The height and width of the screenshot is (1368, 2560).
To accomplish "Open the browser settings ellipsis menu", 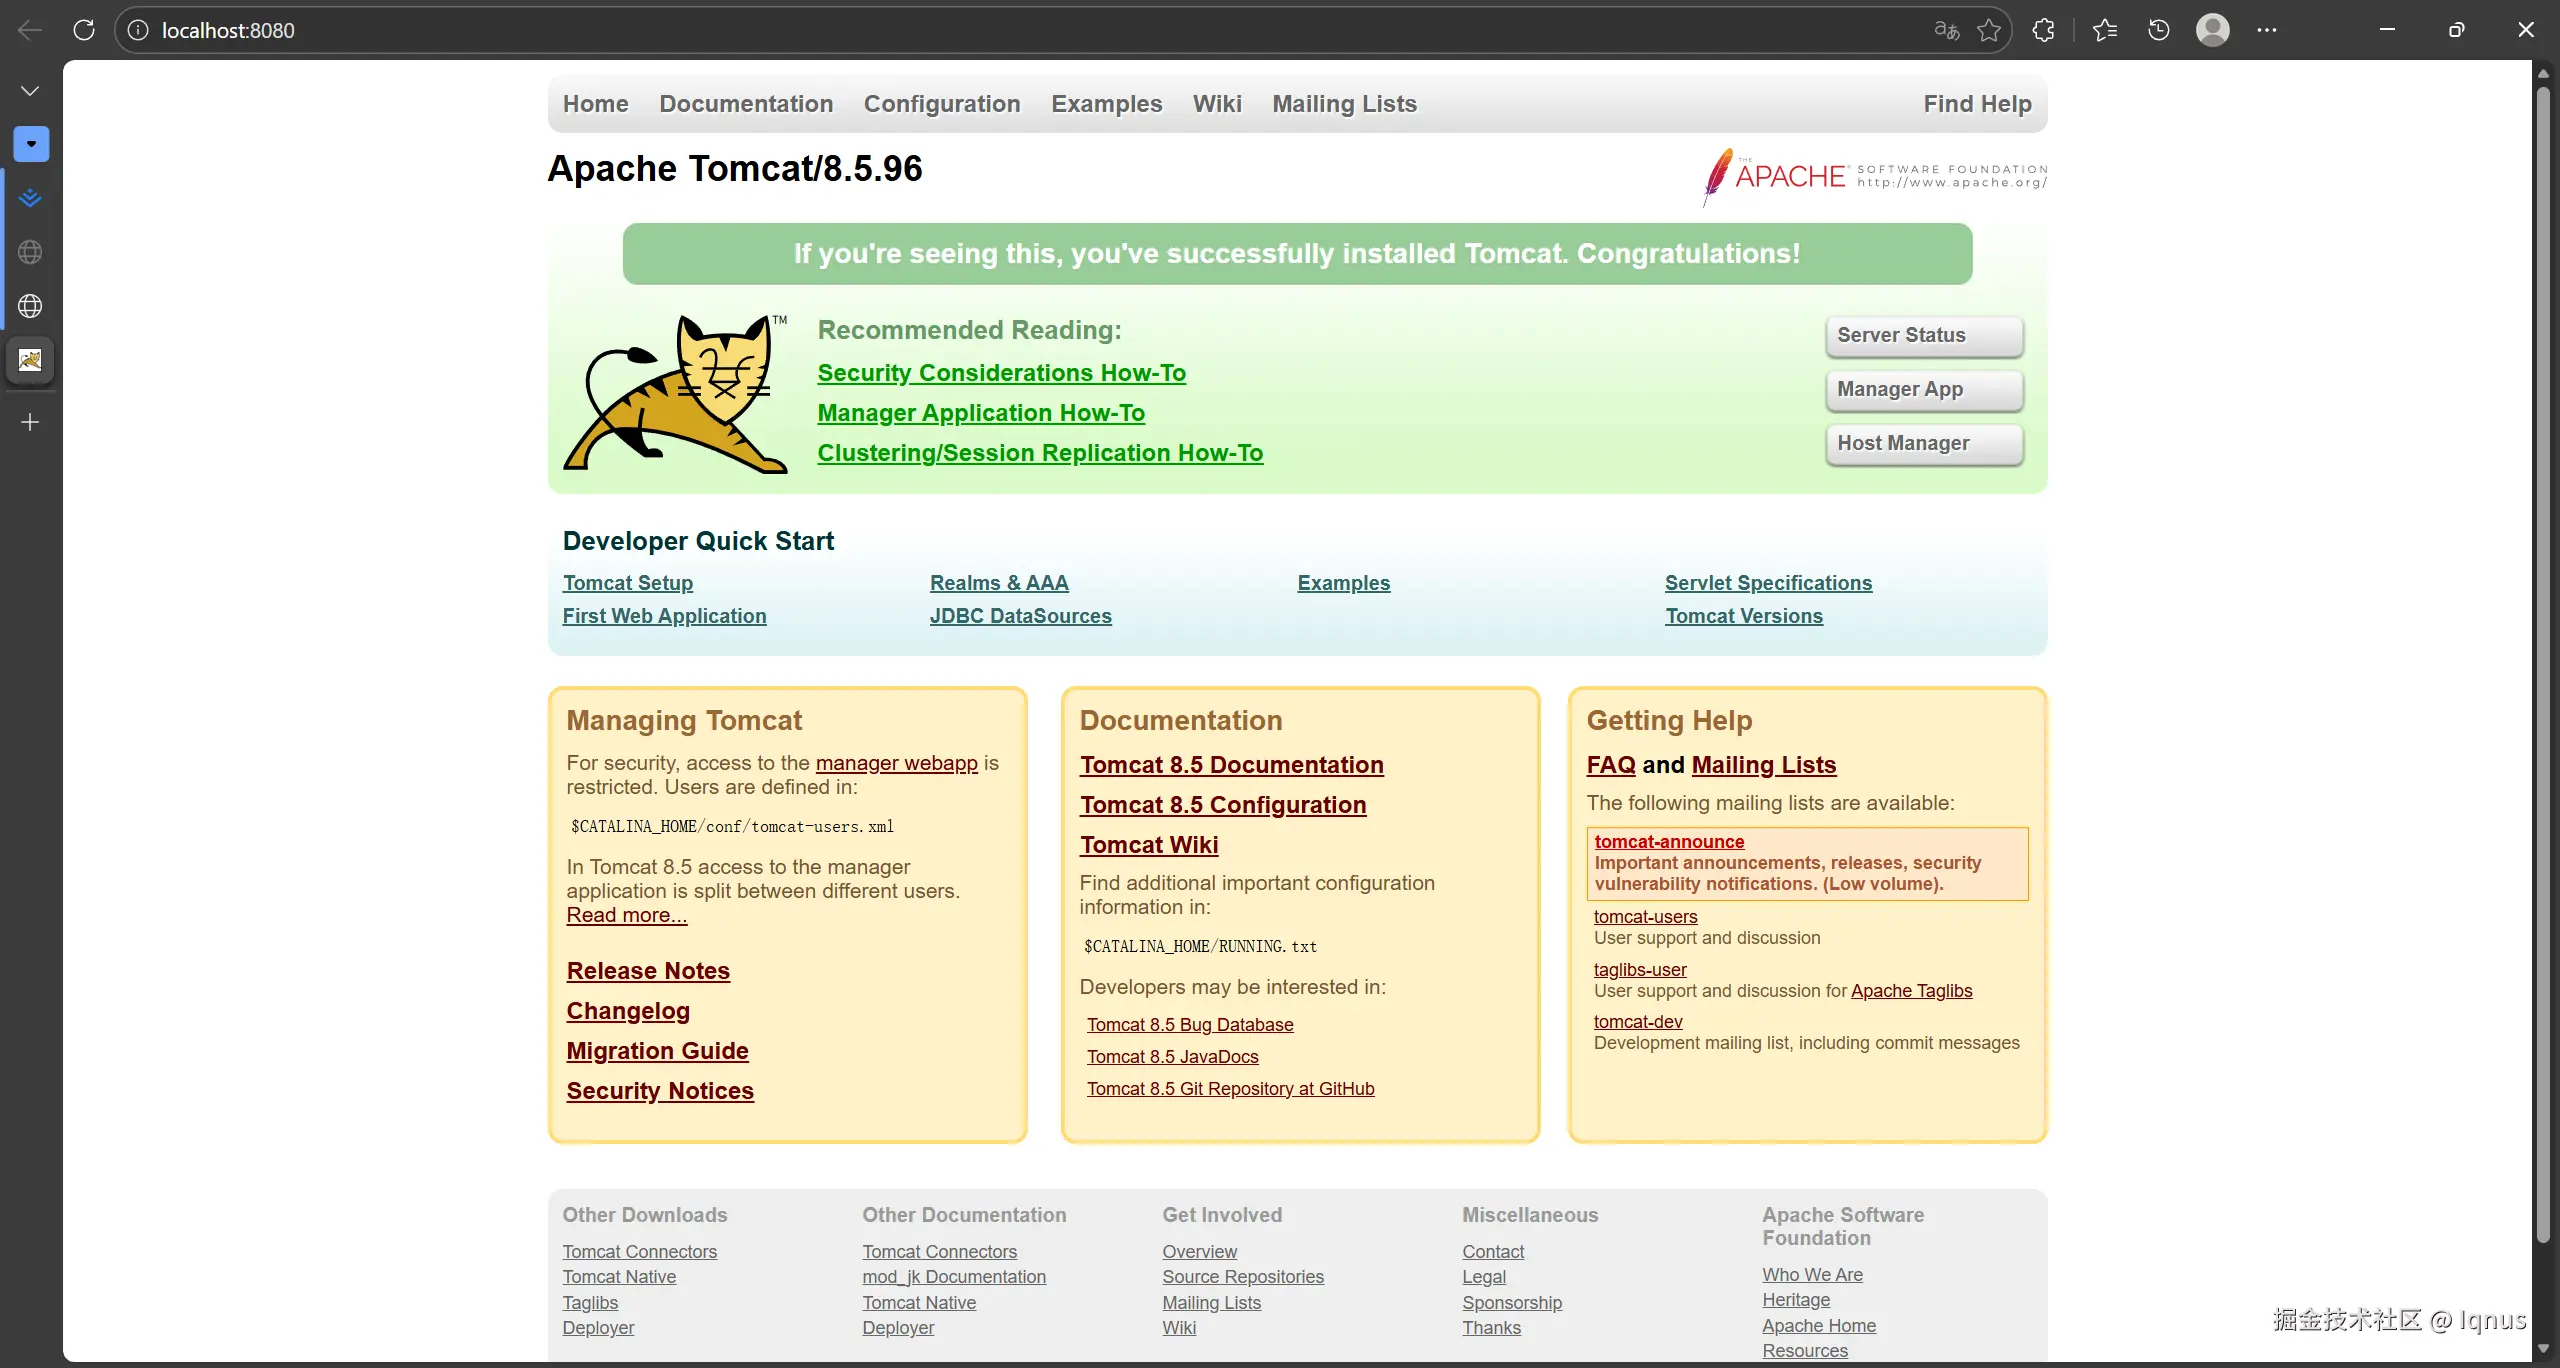I will pyautogui.click(x=2267, y=30).
